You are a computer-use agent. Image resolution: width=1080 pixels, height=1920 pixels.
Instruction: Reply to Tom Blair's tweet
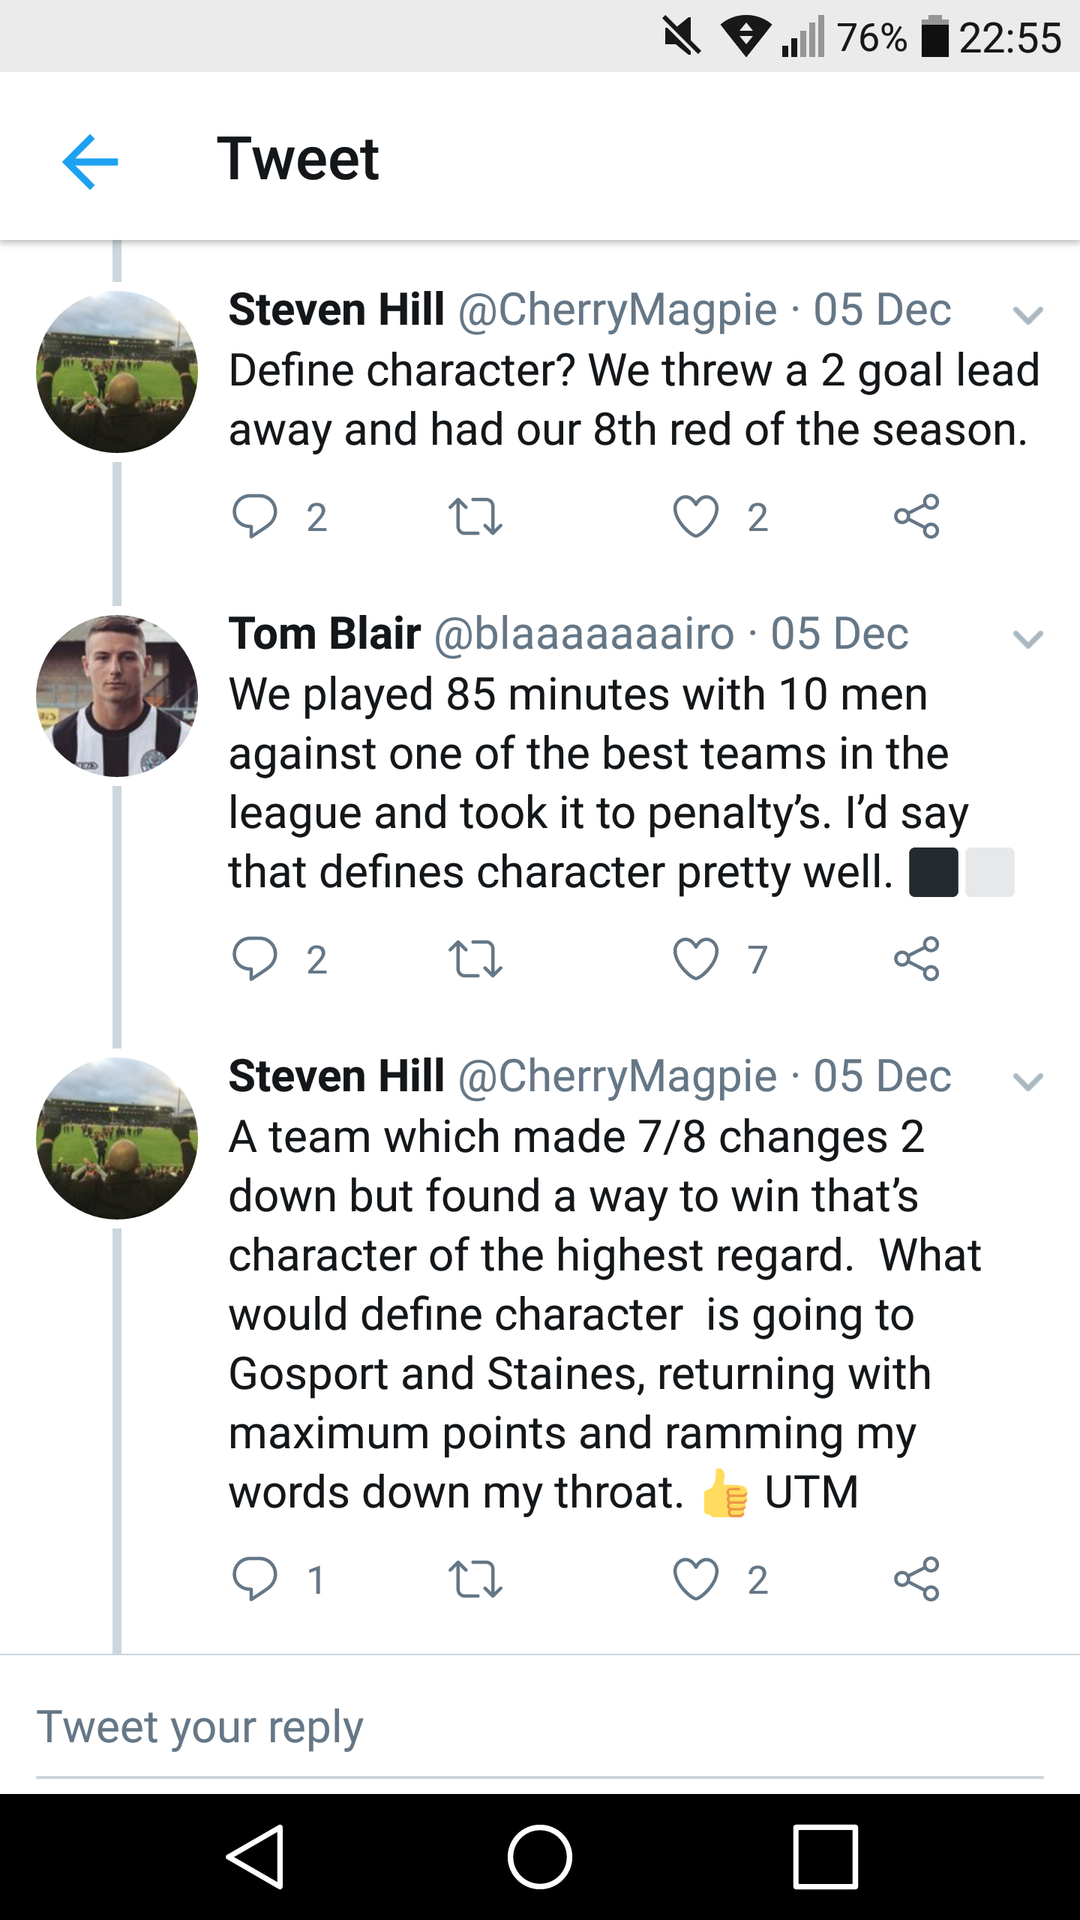[255, 959]
